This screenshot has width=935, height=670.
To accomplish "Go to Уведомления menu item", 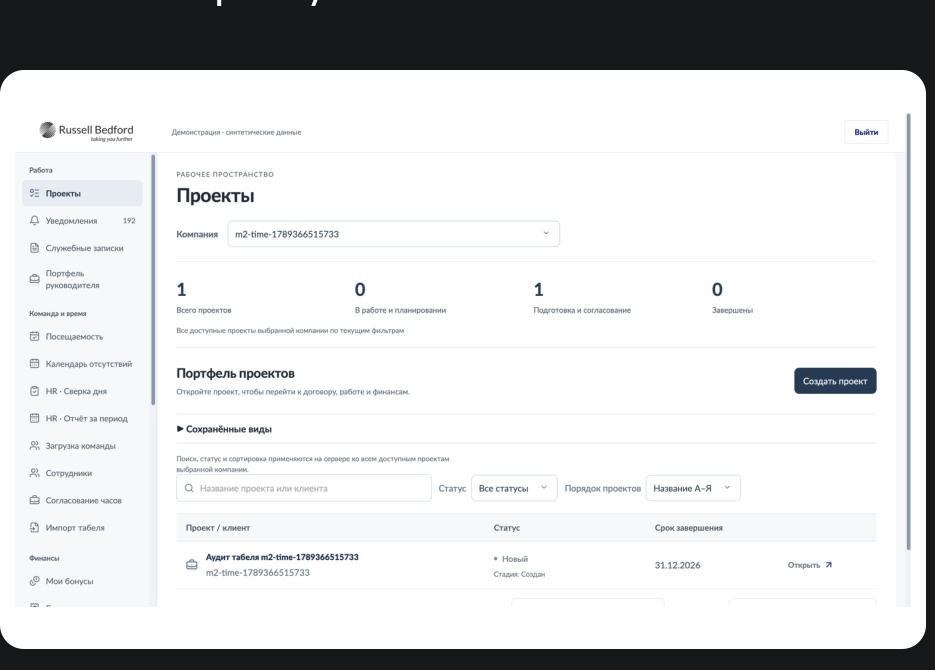I will tap(82, 221).
